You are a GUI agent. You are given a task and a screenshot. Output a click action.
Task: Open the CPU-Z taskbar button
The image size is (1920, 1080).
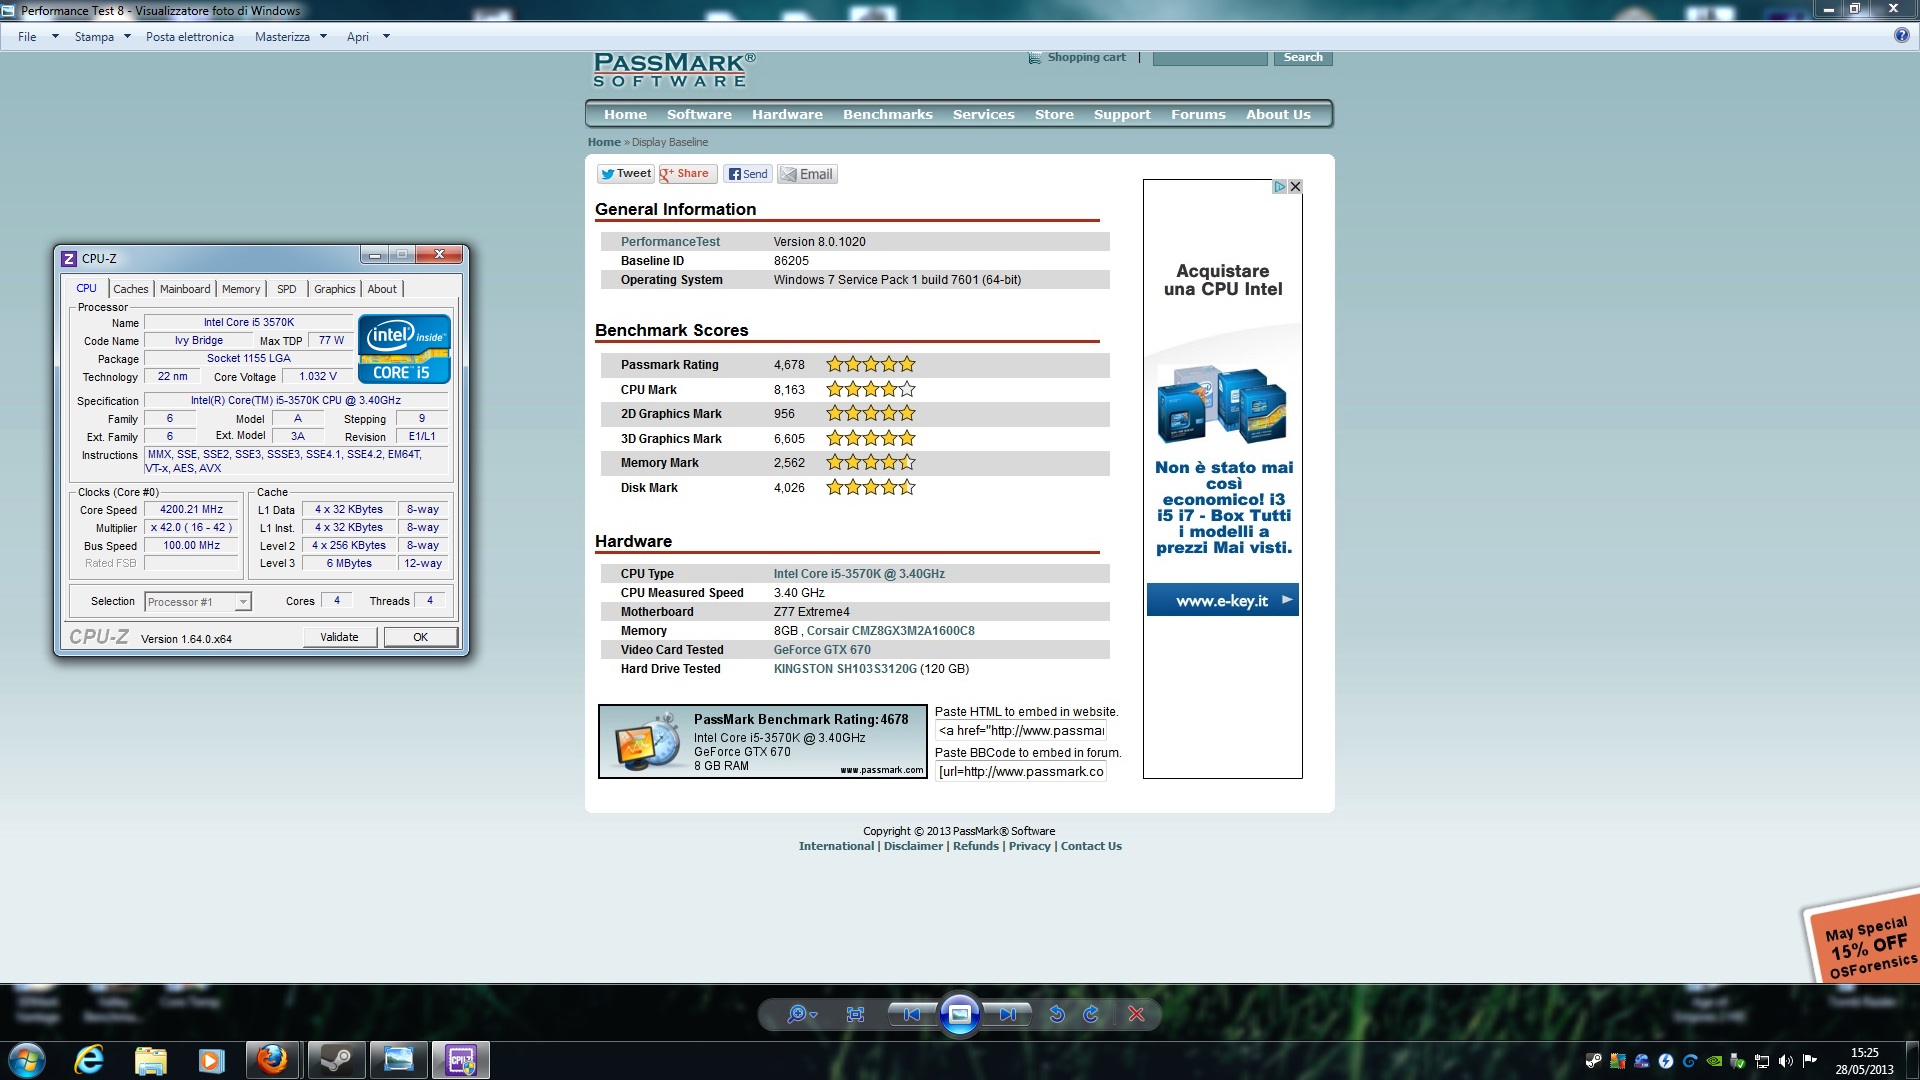461,1060
